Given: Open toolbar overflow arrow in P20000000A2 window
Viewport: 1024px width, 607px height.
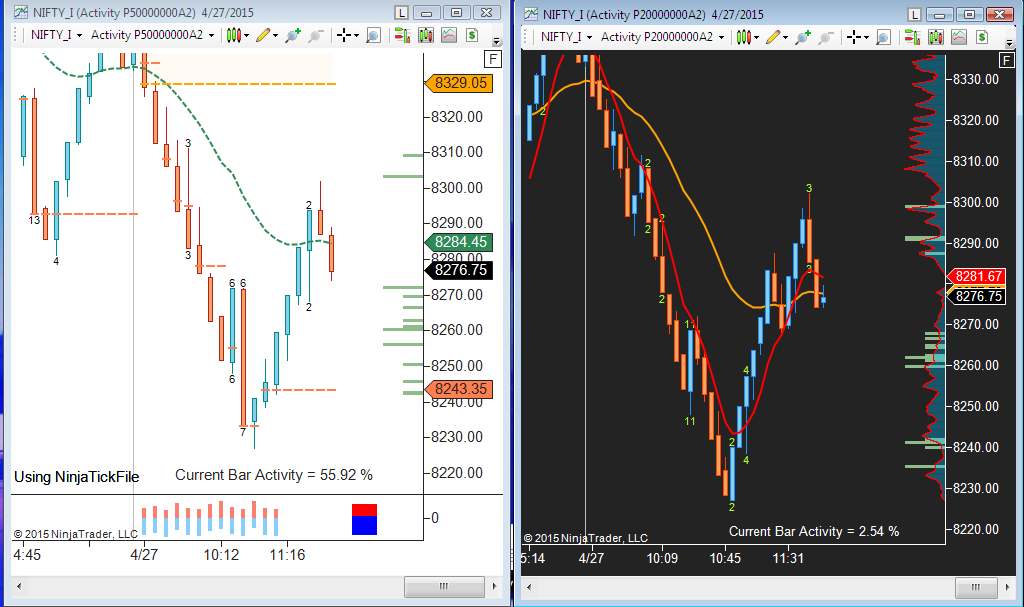Looking at the screenshot, I should point(1009,43).
